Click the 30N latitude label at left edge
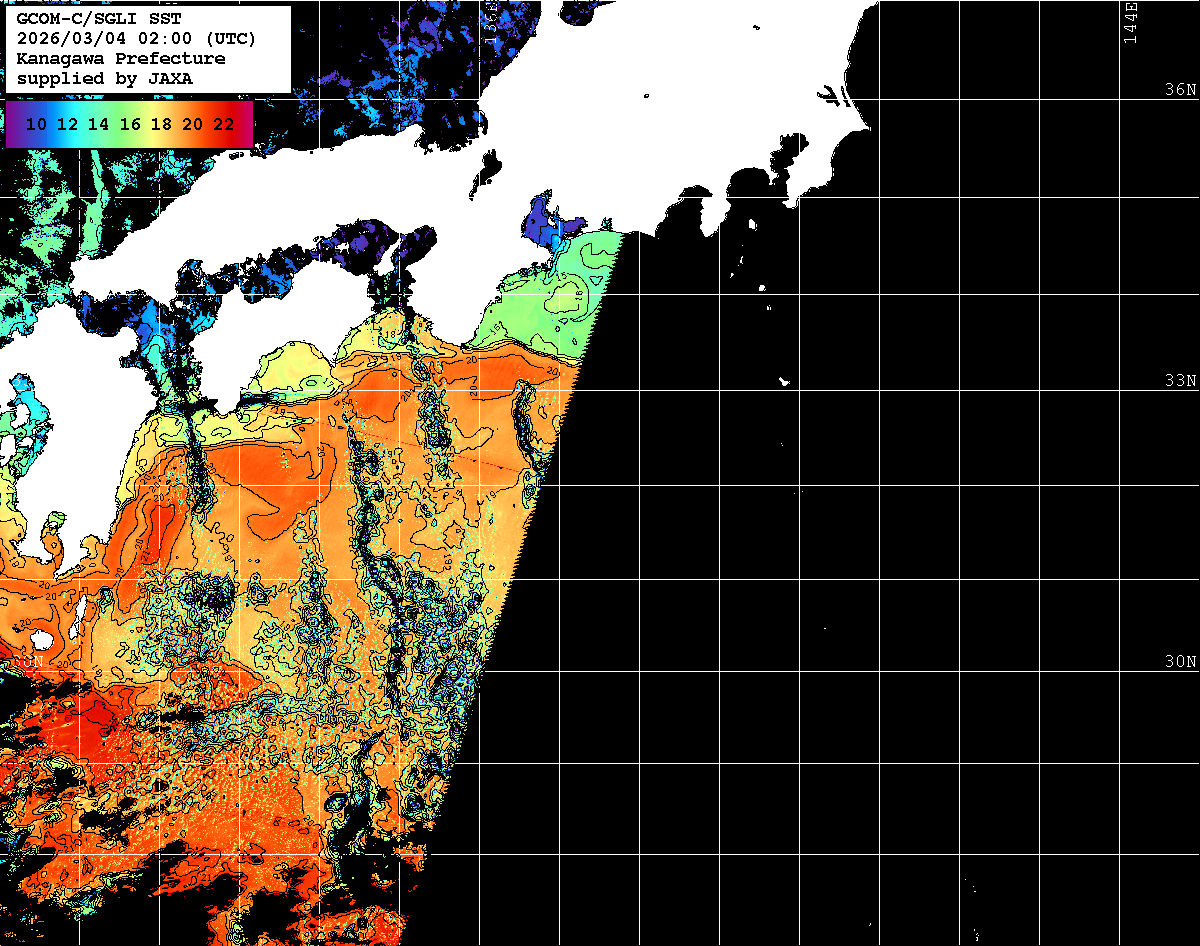Viewport: 1200px width, 946px height. [26, 662]
